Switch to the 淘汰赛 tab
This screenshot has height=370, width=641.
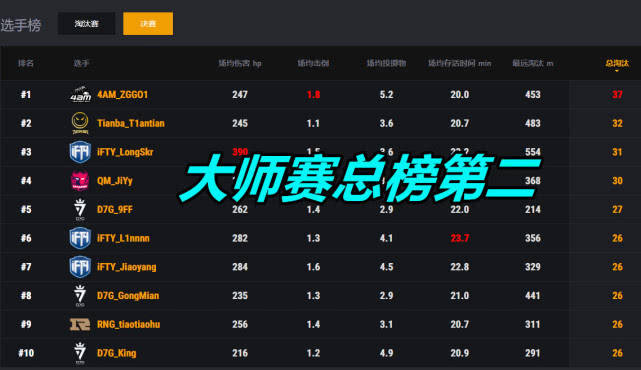pyautogui.click(x=86, y=24)
